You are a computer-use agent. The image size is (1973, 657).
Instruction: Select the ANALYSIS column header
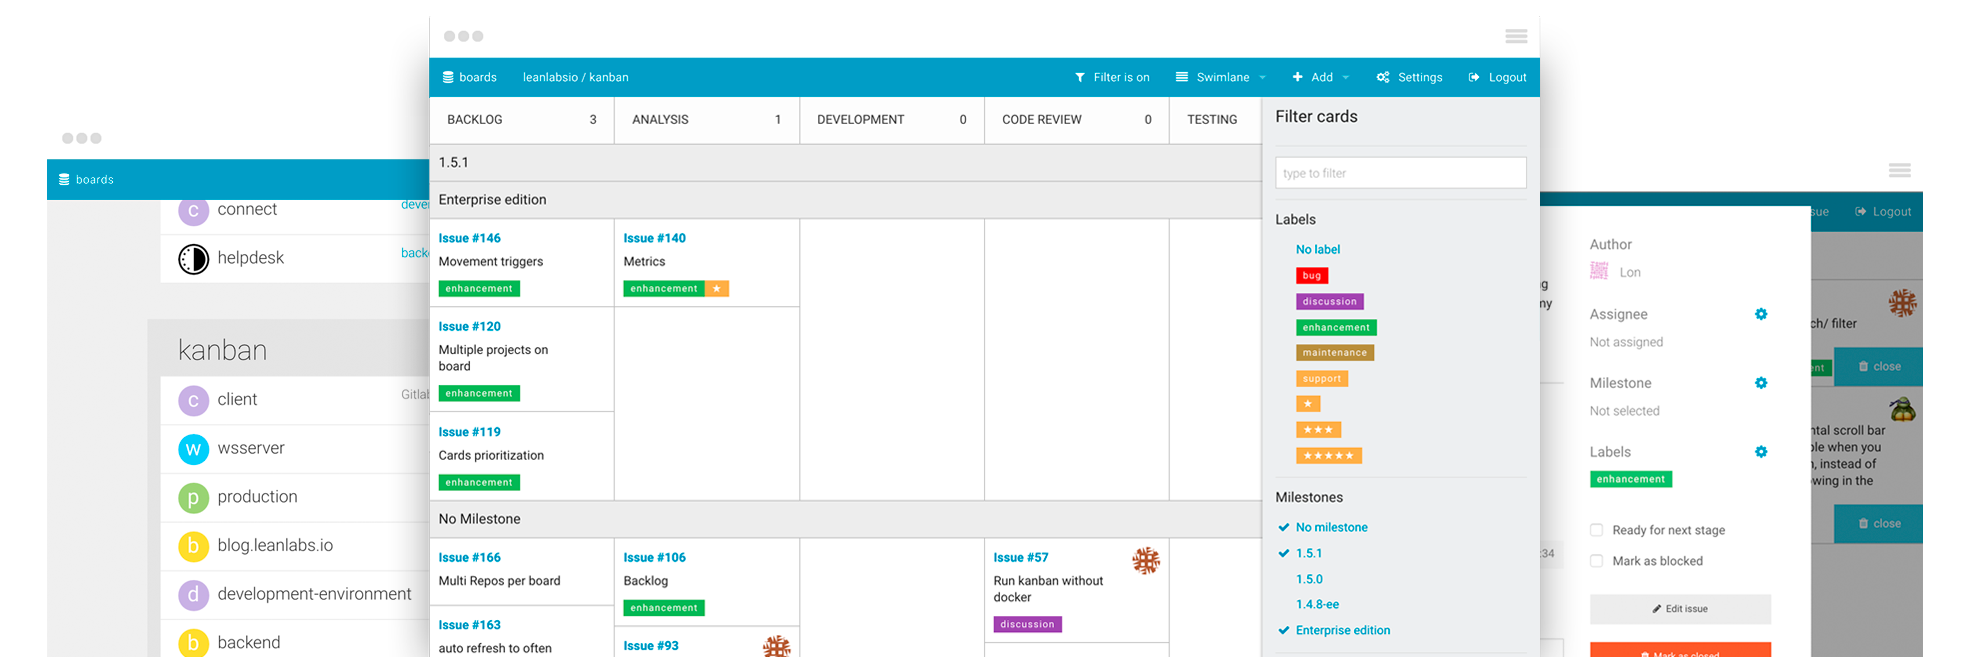point(706,120)
